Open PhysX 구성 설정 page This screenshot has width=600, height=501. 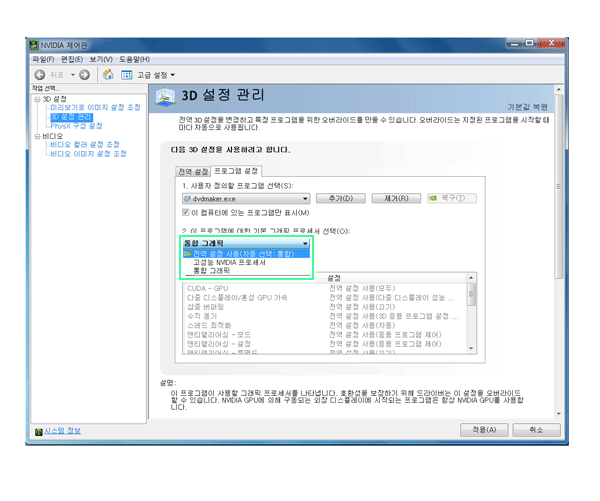coord(77,126)
